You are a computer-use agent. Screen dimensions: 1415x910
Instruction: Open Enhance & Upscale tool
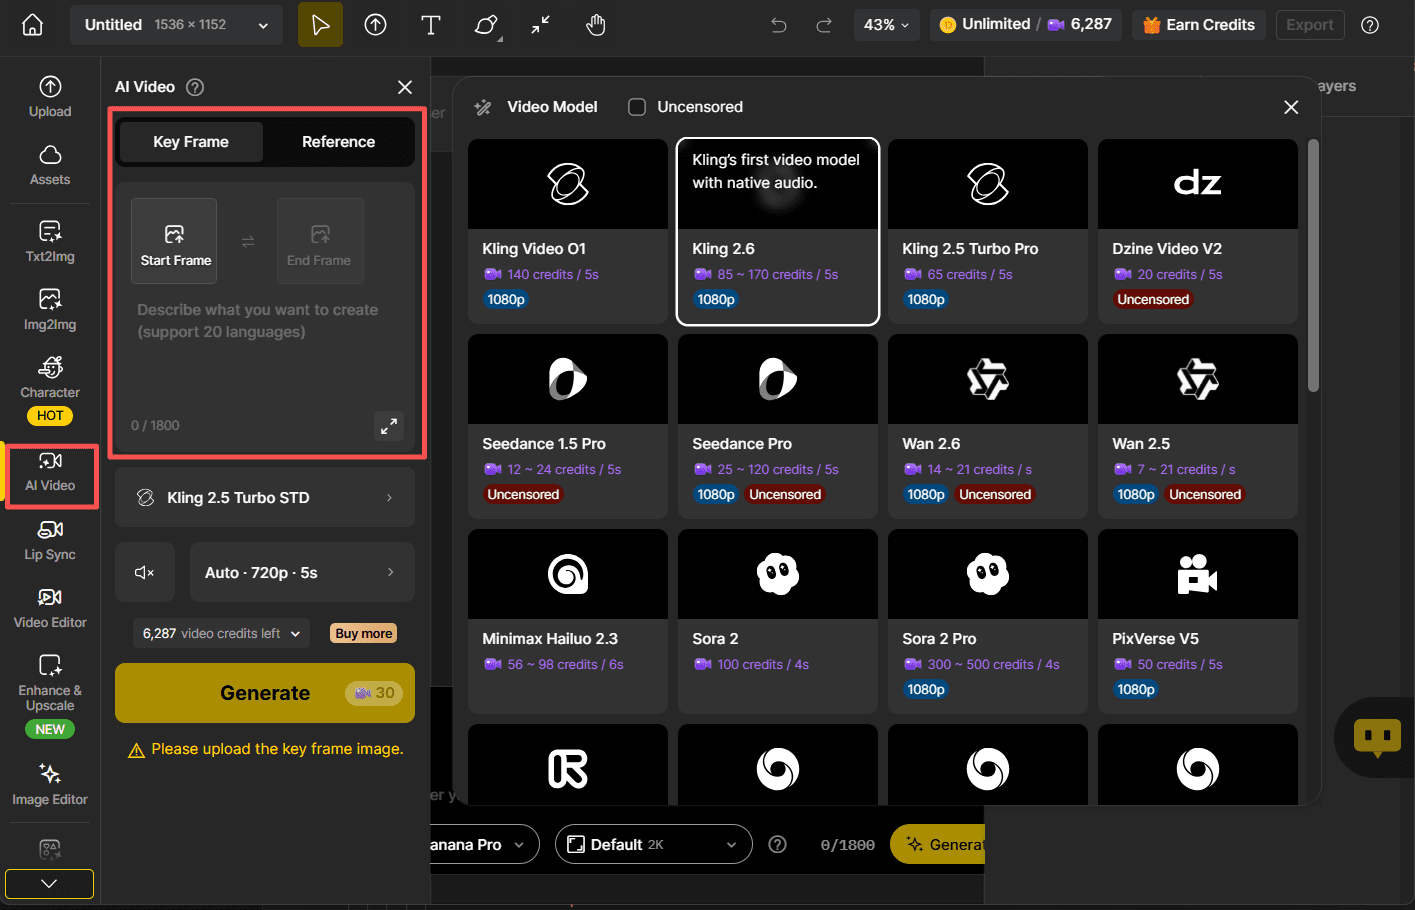click(x=50, y=680)
